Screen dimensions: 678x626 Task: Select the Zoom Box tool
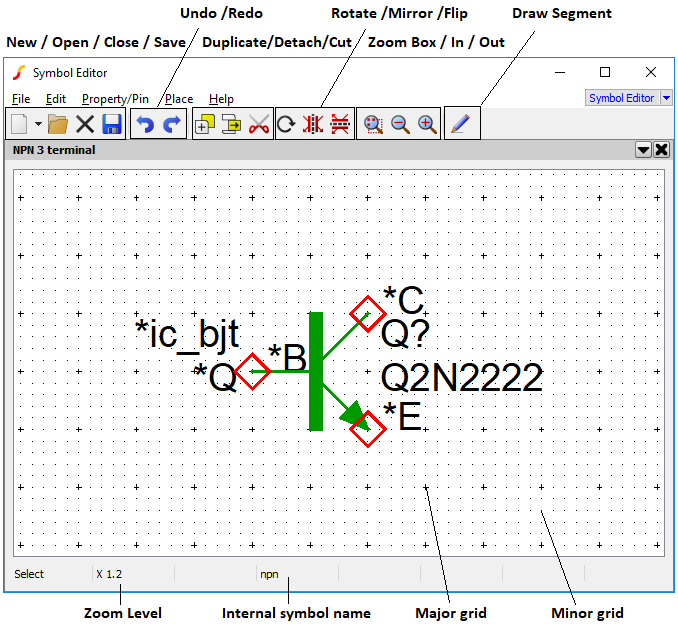(372, 124)
